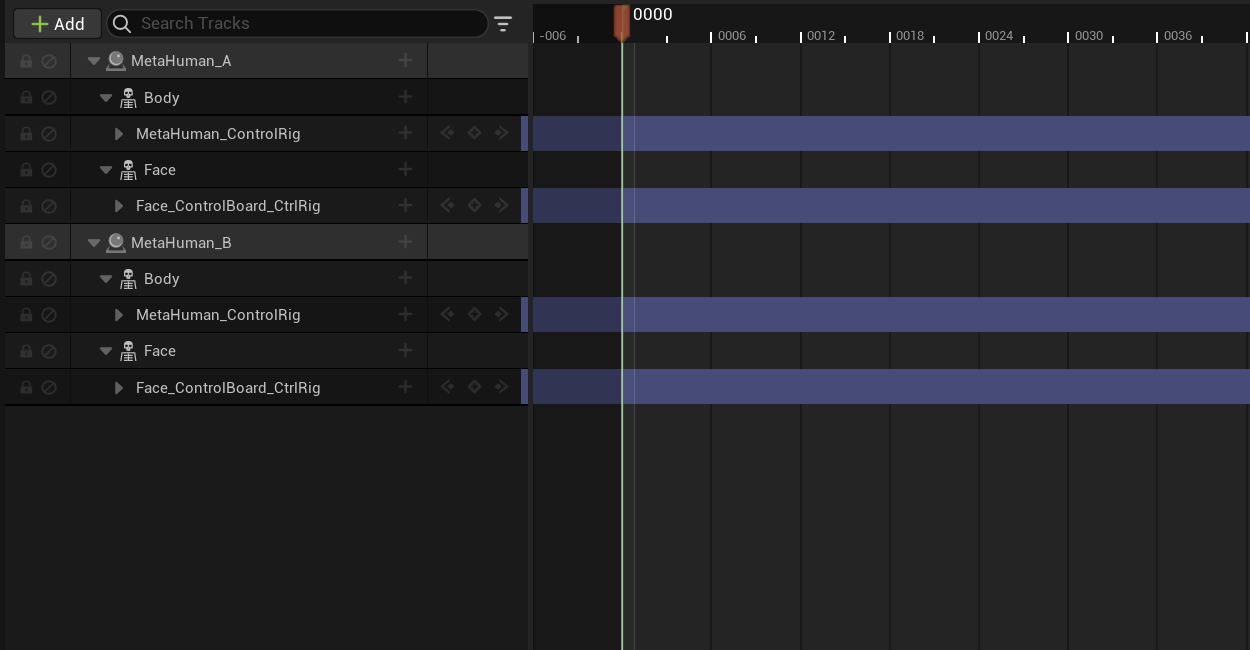Select MetaHuman_A's Face_ControlBoard_CtrlRig section in the timeline

click(x=891, y=205)
